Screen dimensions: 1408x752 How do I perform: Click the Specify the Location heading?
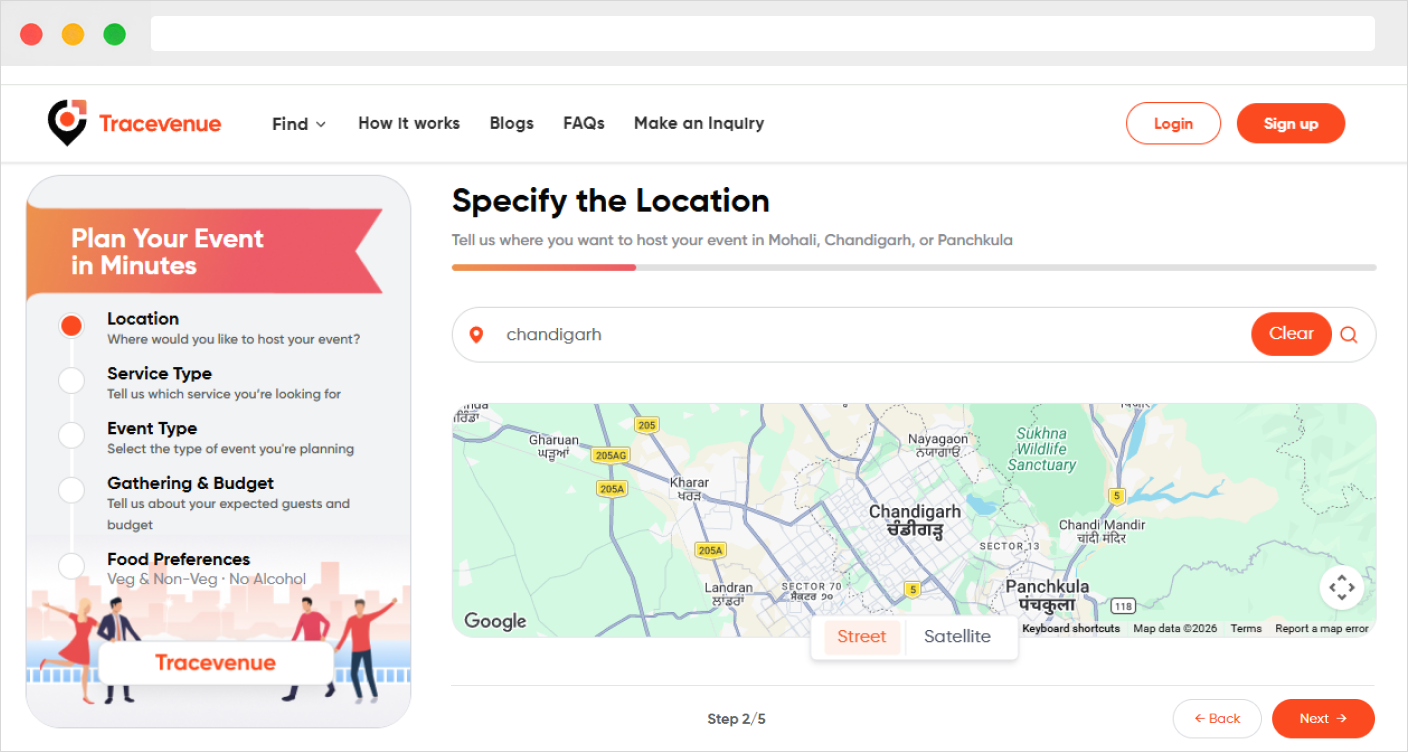point(611,201)
